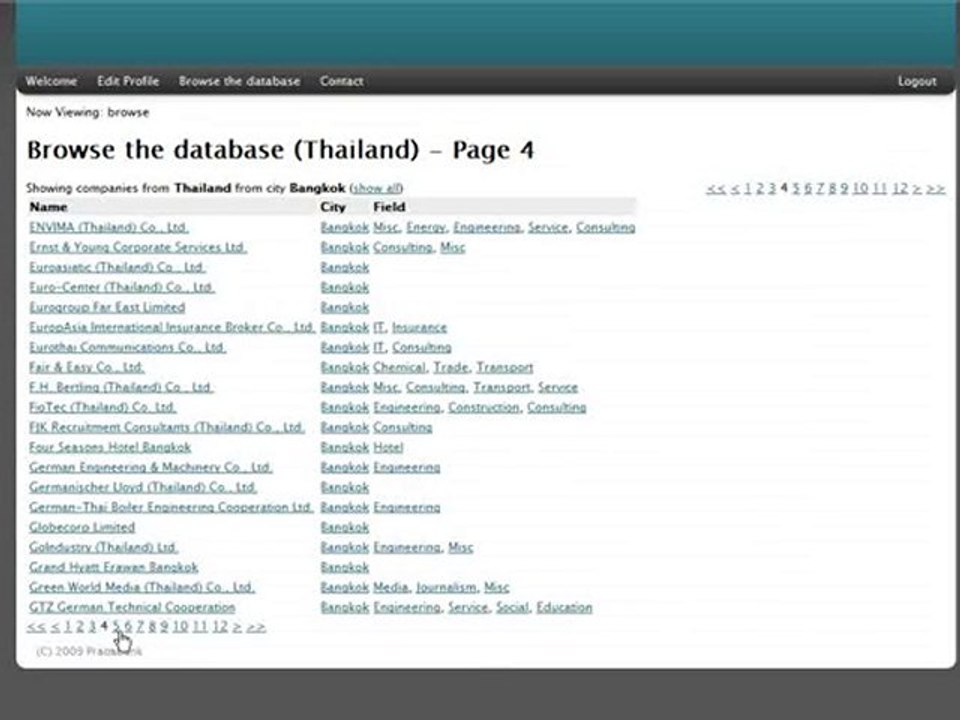Open the Contact page from the navigation
960x720 pixels.
click(x=342, y=81)
